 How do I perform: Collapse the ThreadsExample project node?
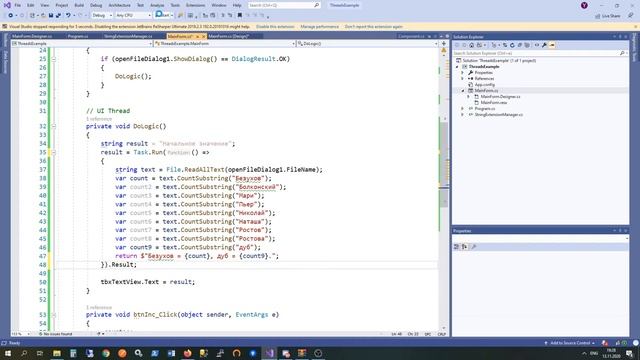[458, 67]
